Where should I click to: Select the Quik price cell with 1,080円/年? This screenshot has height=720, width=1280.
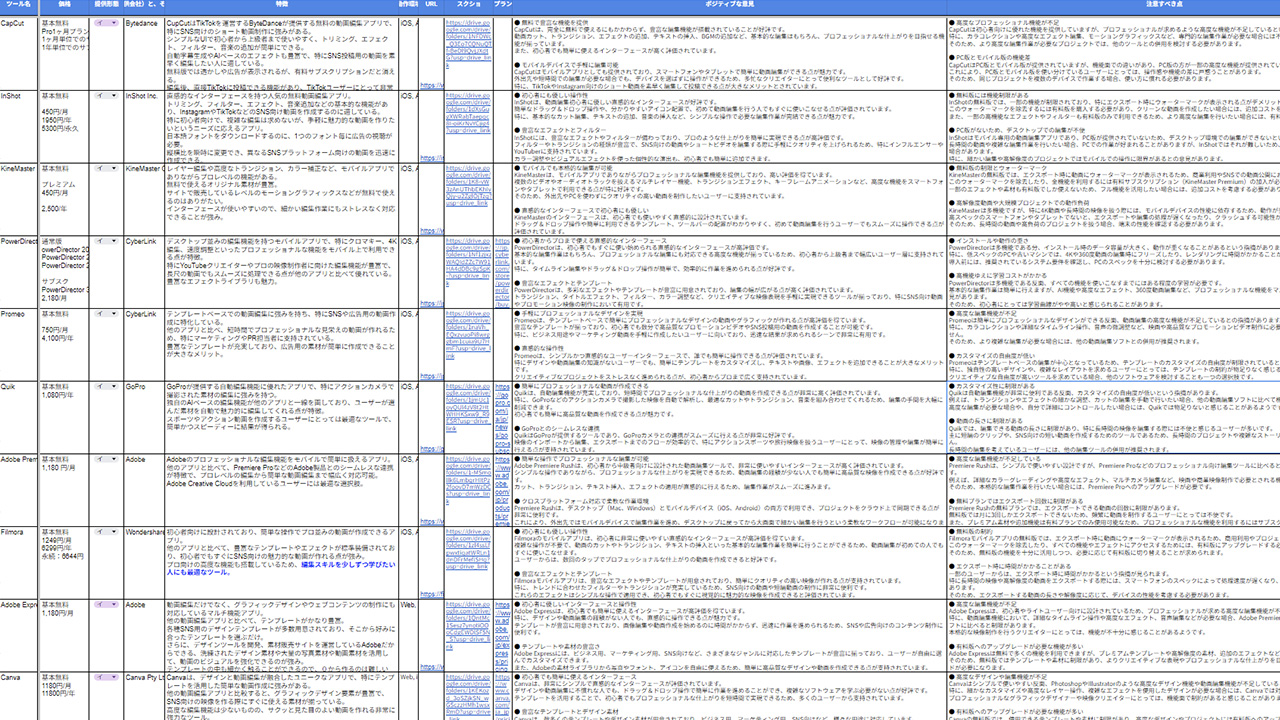coord(64,417)
